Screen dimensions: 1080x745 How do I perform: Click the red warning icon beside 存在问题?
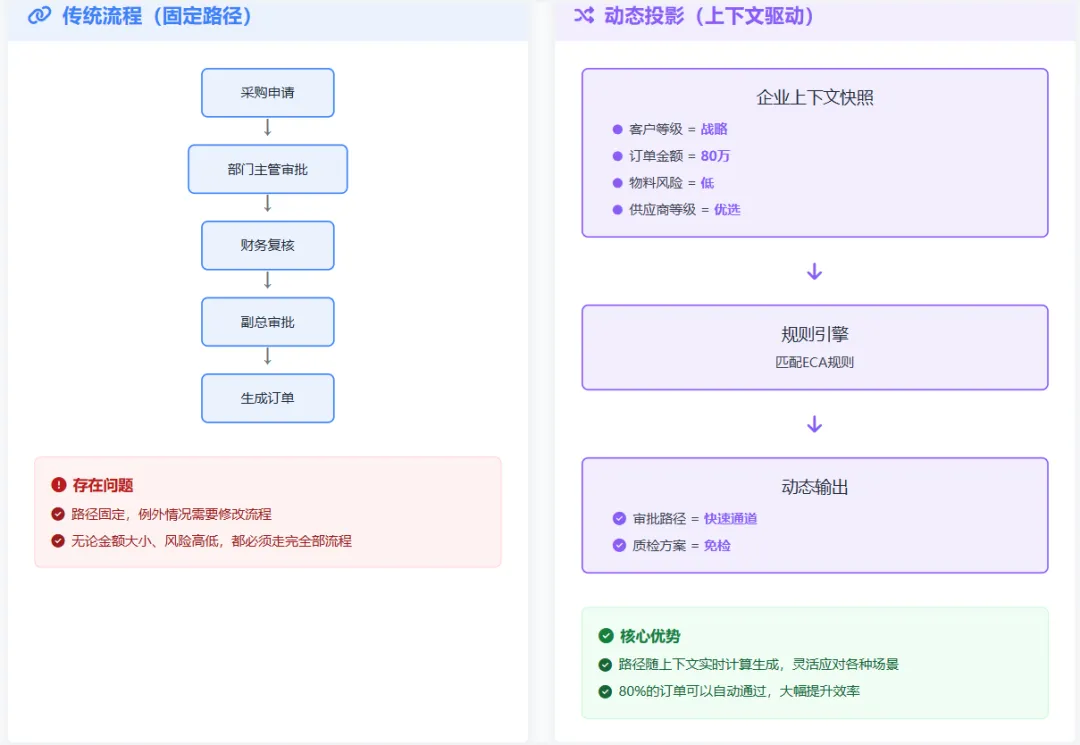59,485
